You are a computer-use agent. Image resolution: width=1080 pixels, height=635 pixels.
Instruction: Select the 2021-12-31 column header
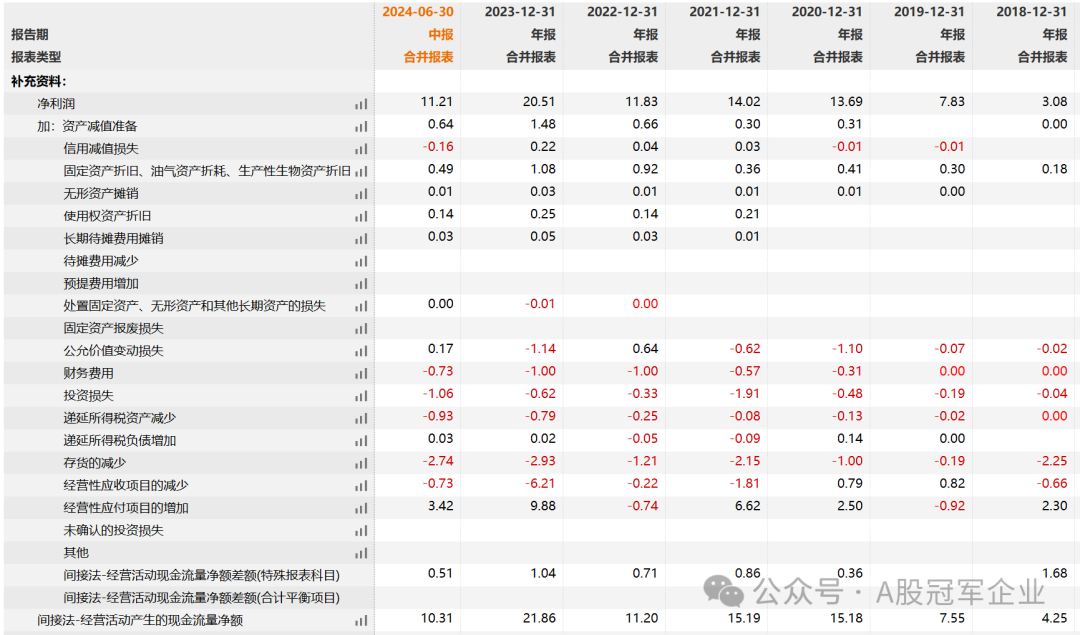click(725, 12)
